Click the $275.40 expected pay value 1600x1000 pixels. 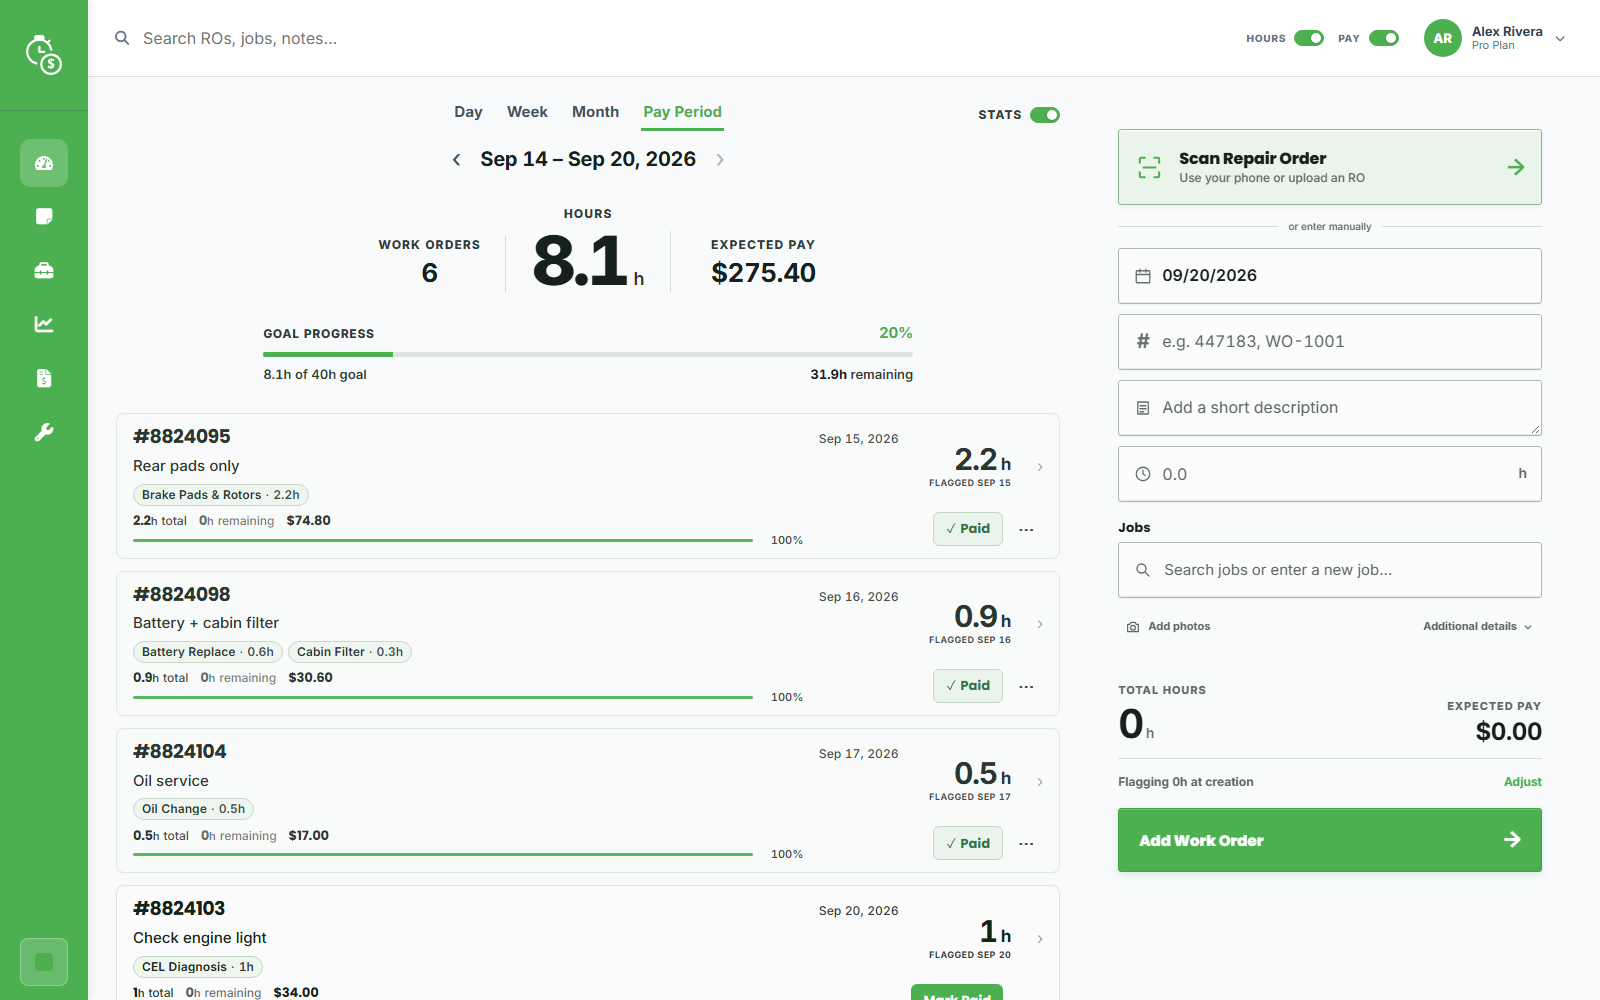[x=763, y=273]
